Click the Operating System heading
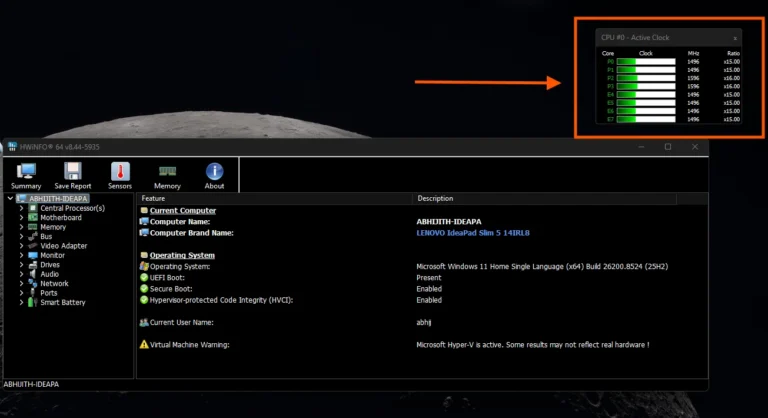Screen dimensions: 768x418 pyautogui.click(x=182, y=255)
